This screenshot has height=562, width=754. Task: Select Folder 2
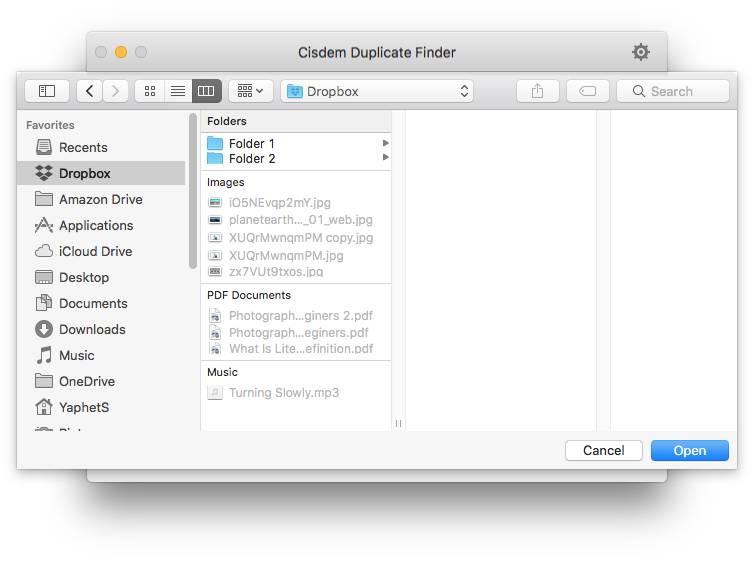tap(296, 158)
